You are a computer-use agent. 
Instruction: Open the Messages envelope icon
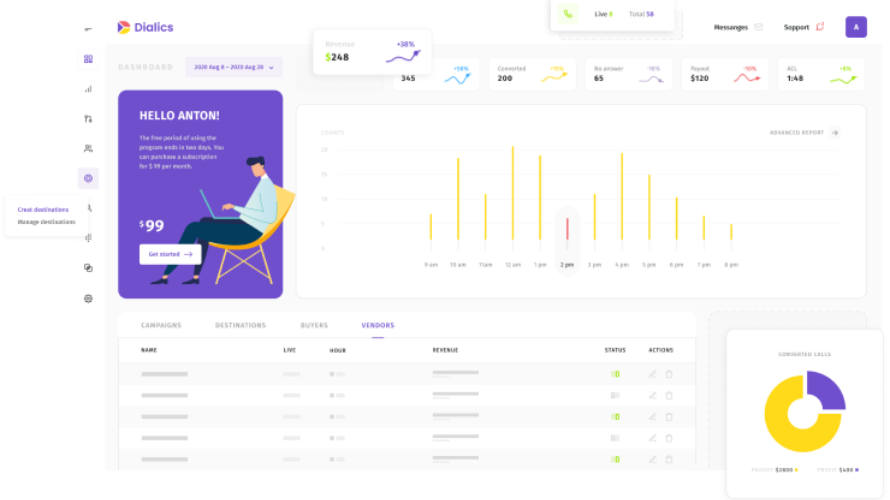click(x=759, y=27)
